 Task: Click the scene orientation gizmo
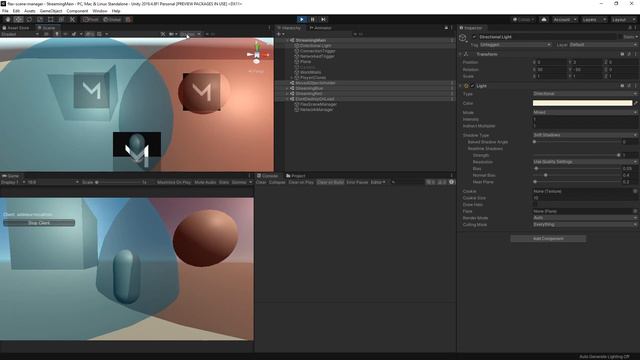click(x=257, y=54)
